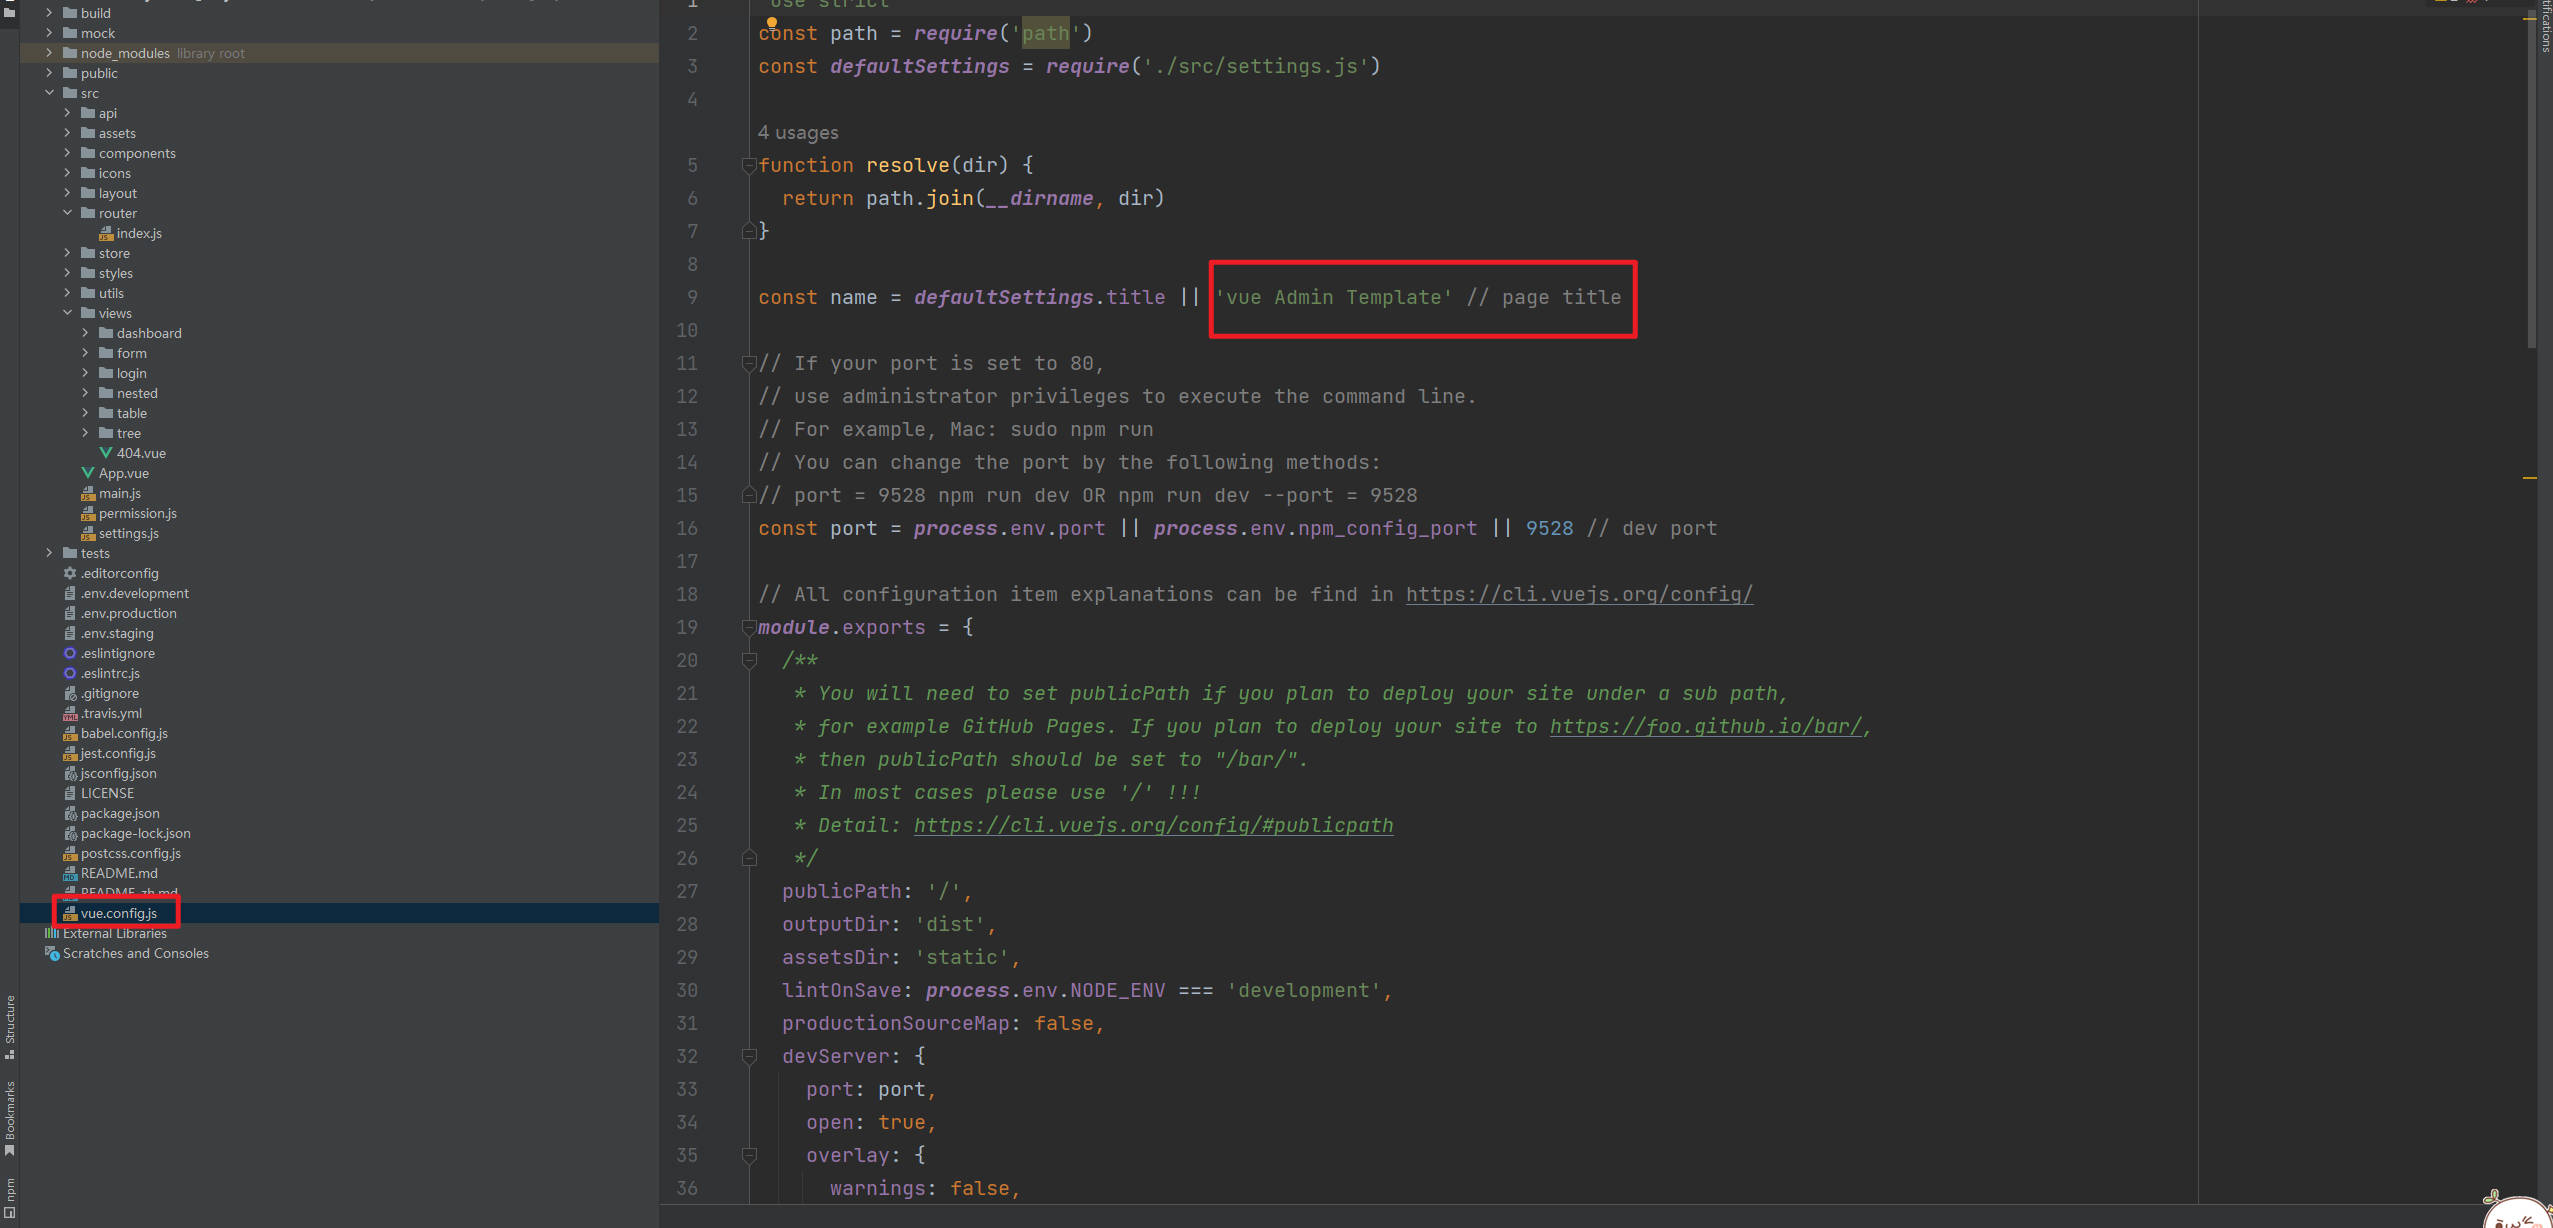Screen dimensions: 2553x1228
Task: Click the editor's vertical scrollbar thumb
Action: (2530, 180)
